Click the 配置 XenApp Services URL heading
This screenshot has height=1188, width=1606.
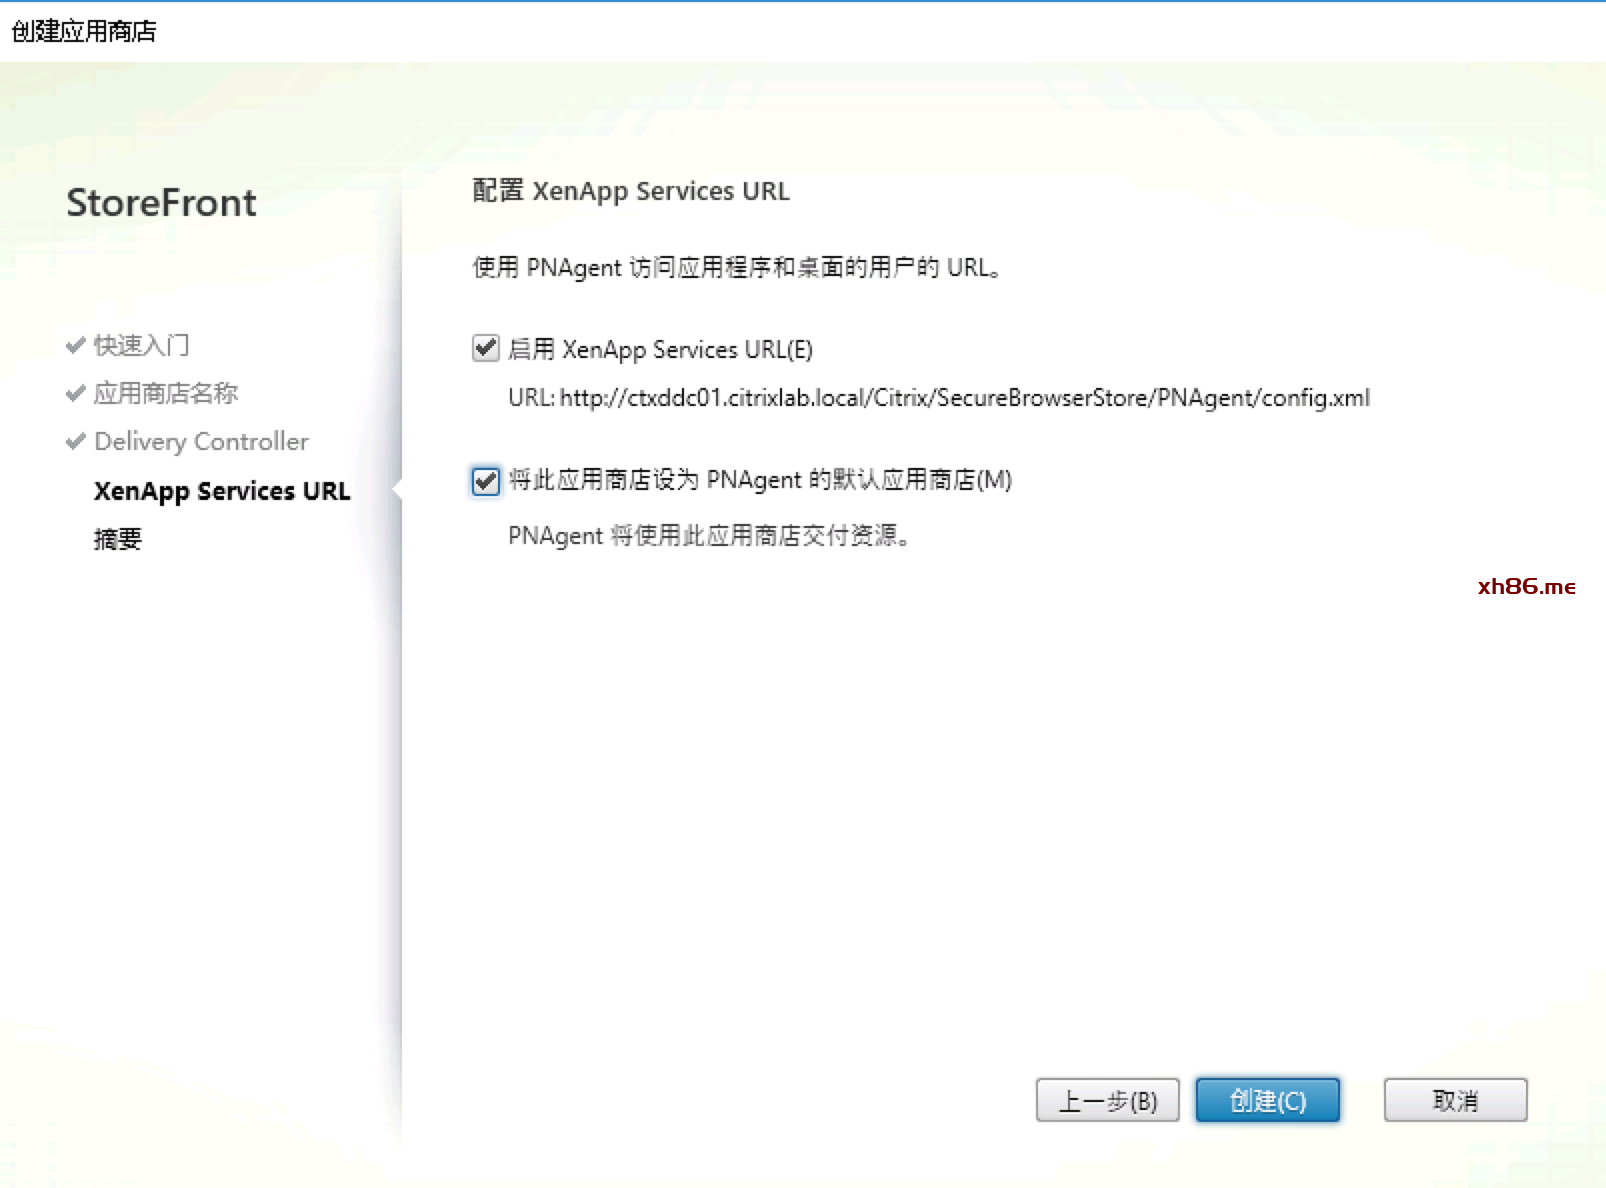631,191
